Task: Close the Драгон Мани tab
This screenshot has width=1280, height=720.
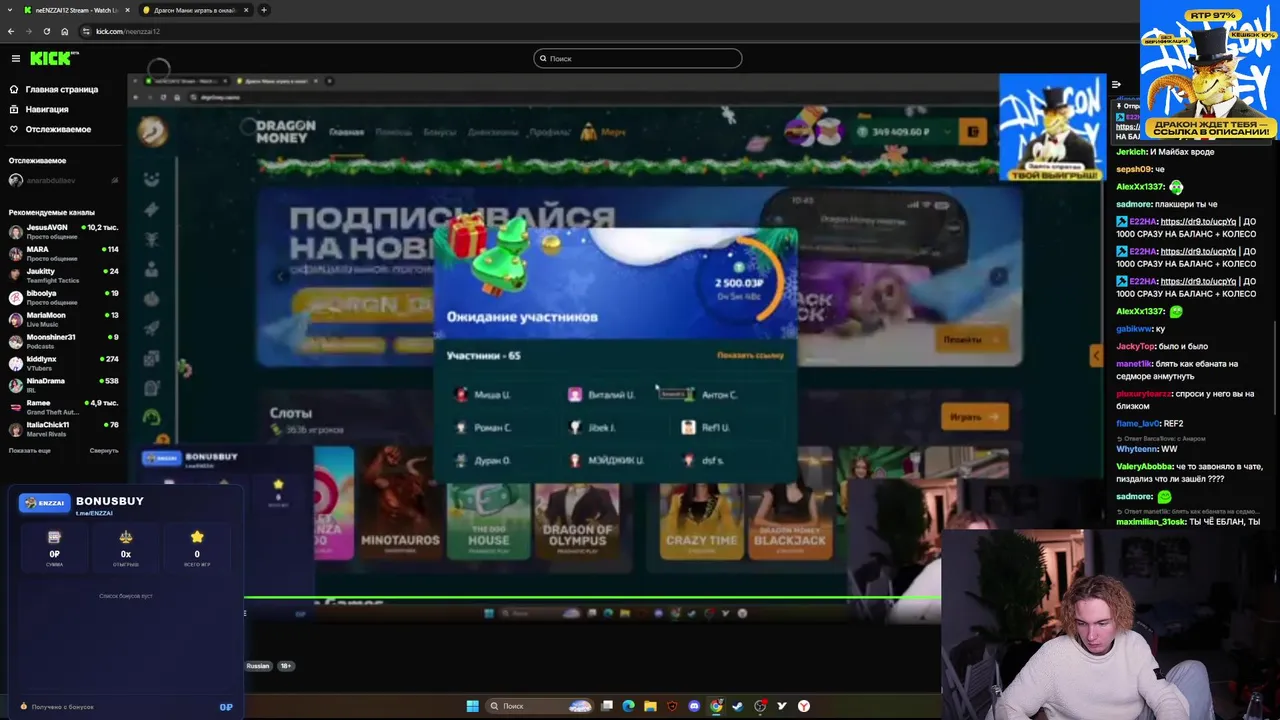Action: click(247, 10)
